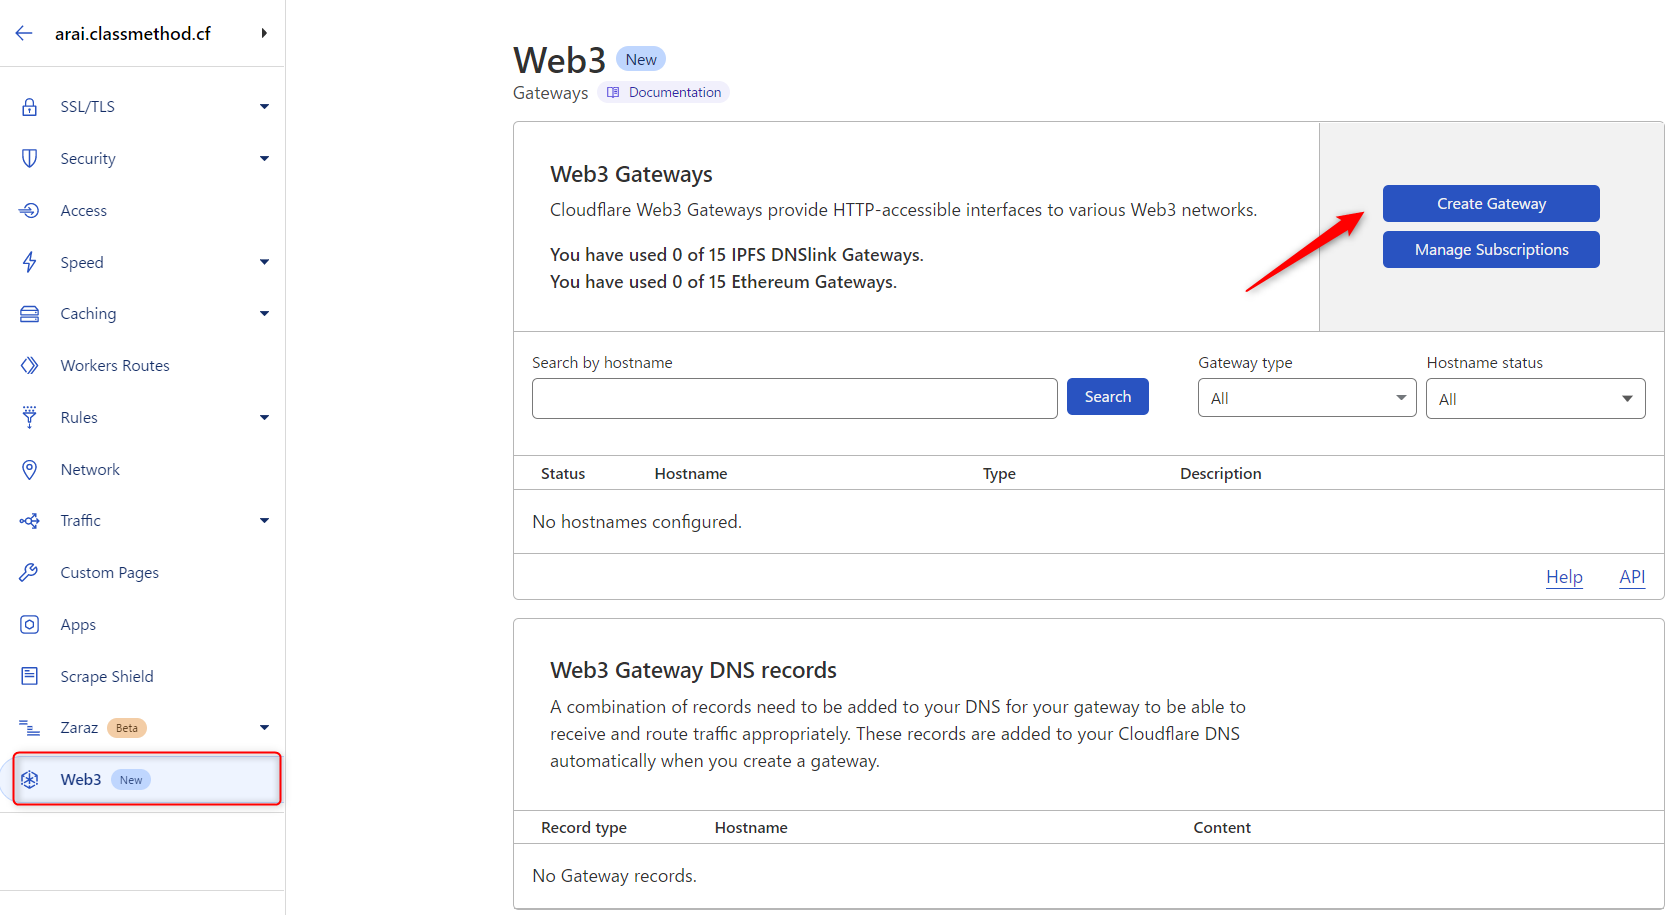Focus the Search by hostname field
Screen dimensions: 1670x915
794,398
